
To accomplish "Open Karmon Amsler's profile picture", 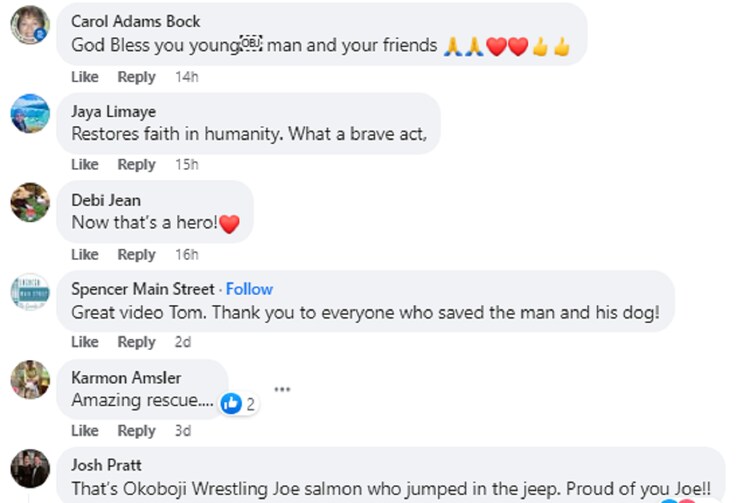I will pyautogui.click(x=29, y=380).
